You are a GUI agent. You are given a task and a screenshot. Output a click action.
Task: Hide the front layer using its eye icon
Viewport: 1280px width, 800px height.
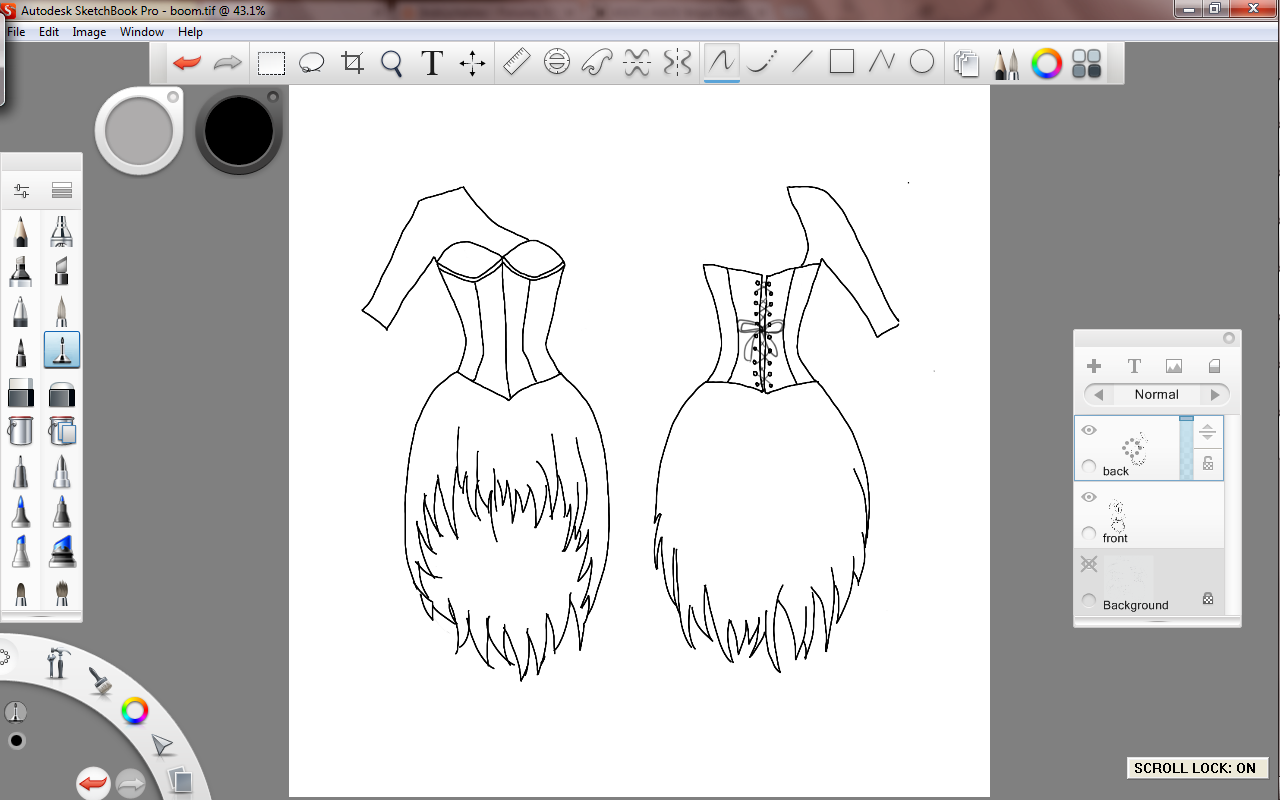1089,497
